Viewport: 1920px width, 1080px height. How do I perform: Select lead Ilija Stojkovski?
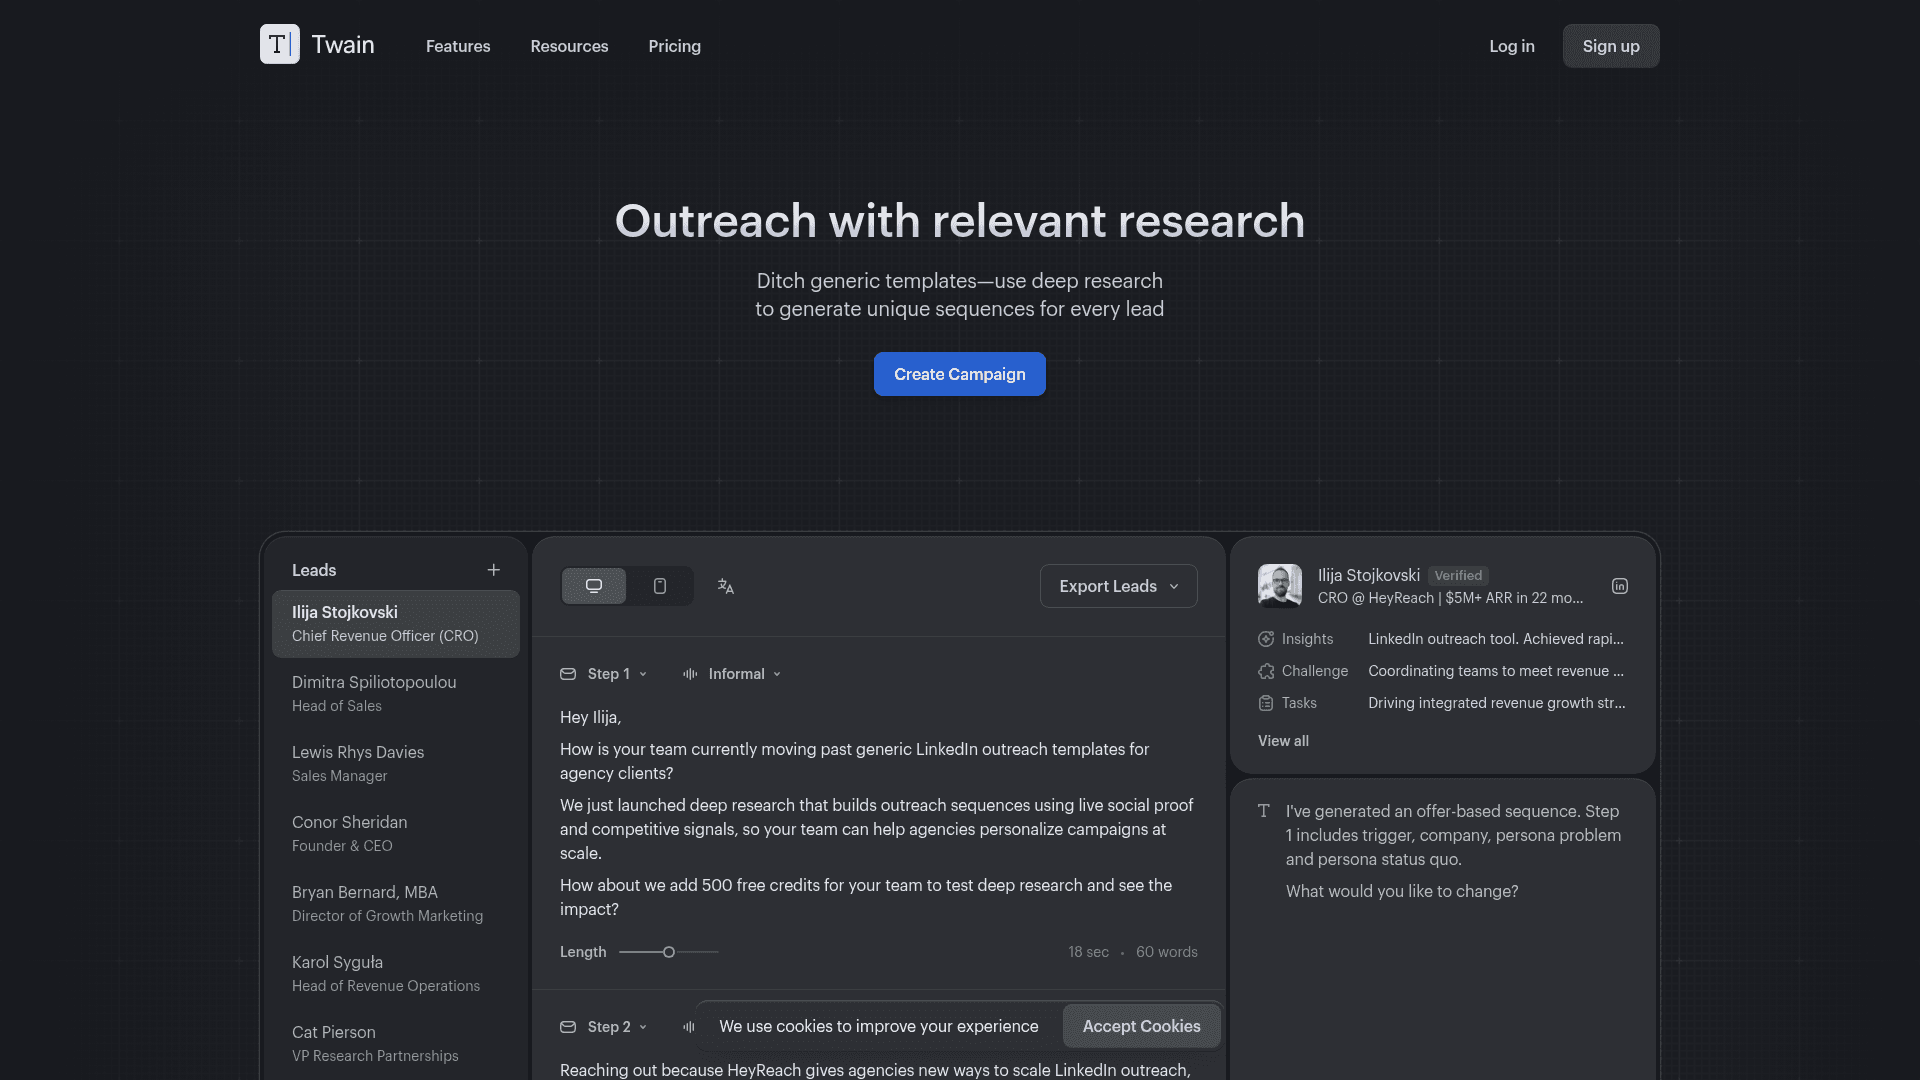pyautogui.click(x=396, y=624)
